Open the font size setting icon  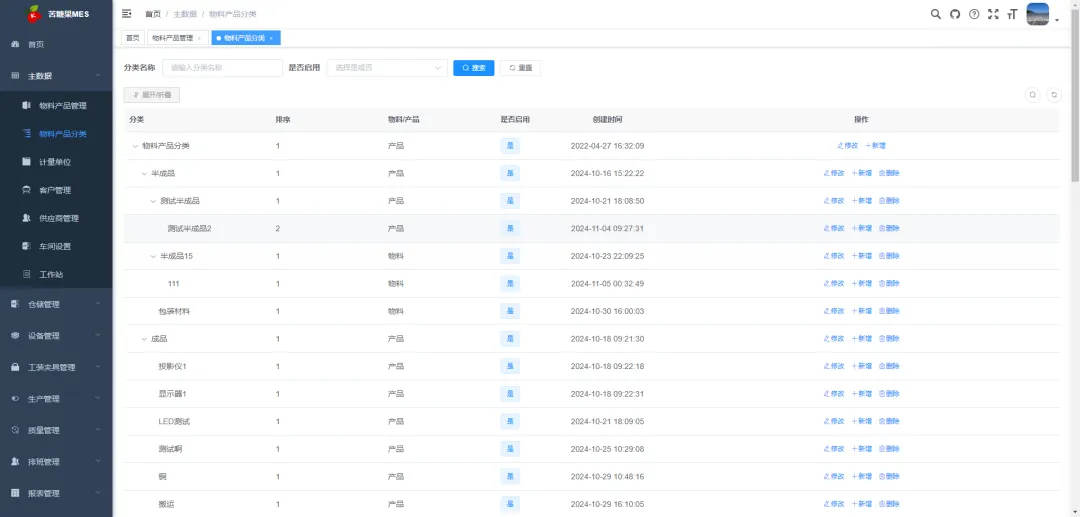point(1012,14)
